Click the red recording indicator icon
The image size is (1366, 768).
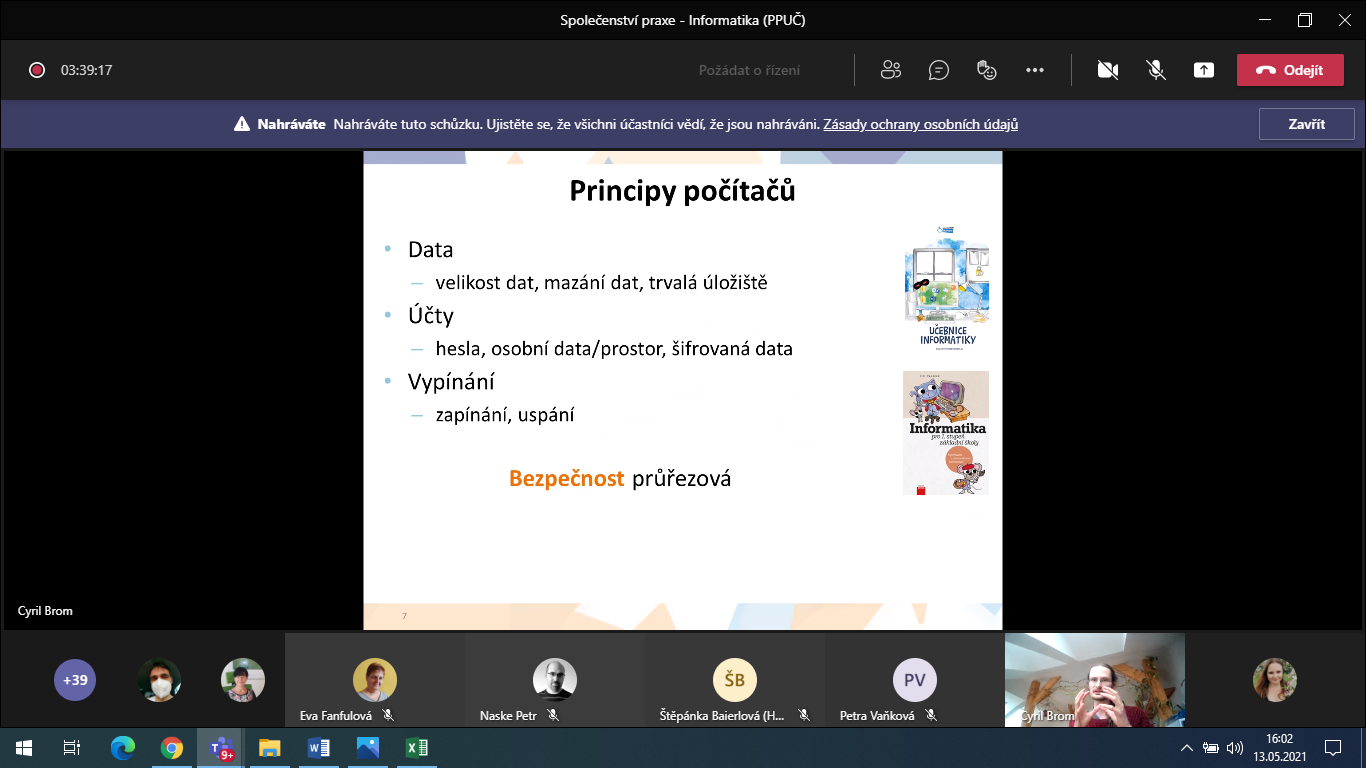point(37,70)
